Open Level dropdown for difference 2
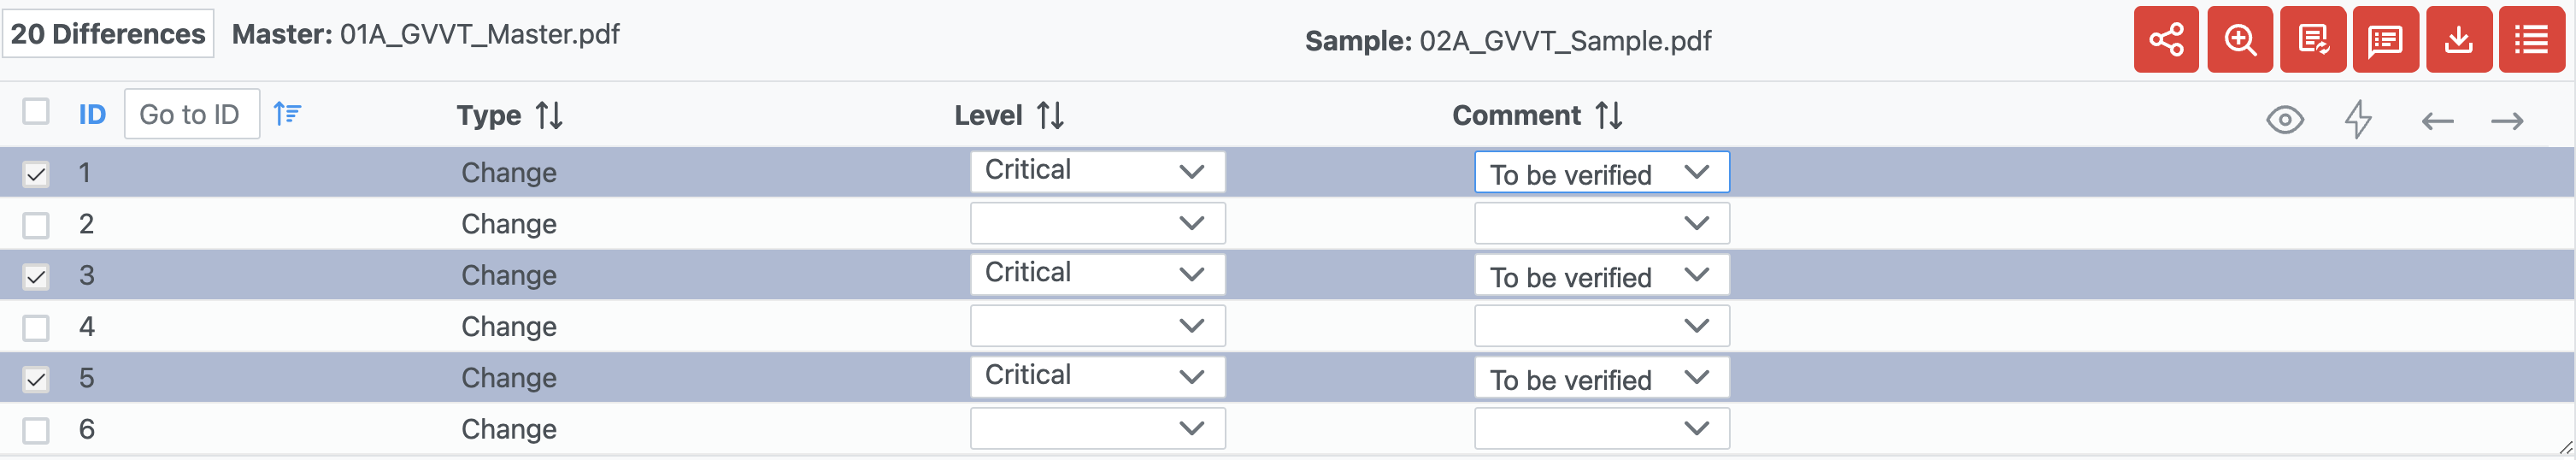This screenshot has width=2576, height=460. 1097,223
